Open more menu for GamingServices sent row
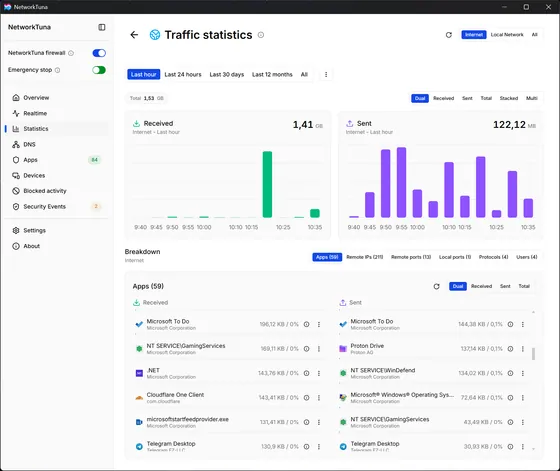Image resolution: width=560 pixels, height=471 pixels. tap(523, 422)
